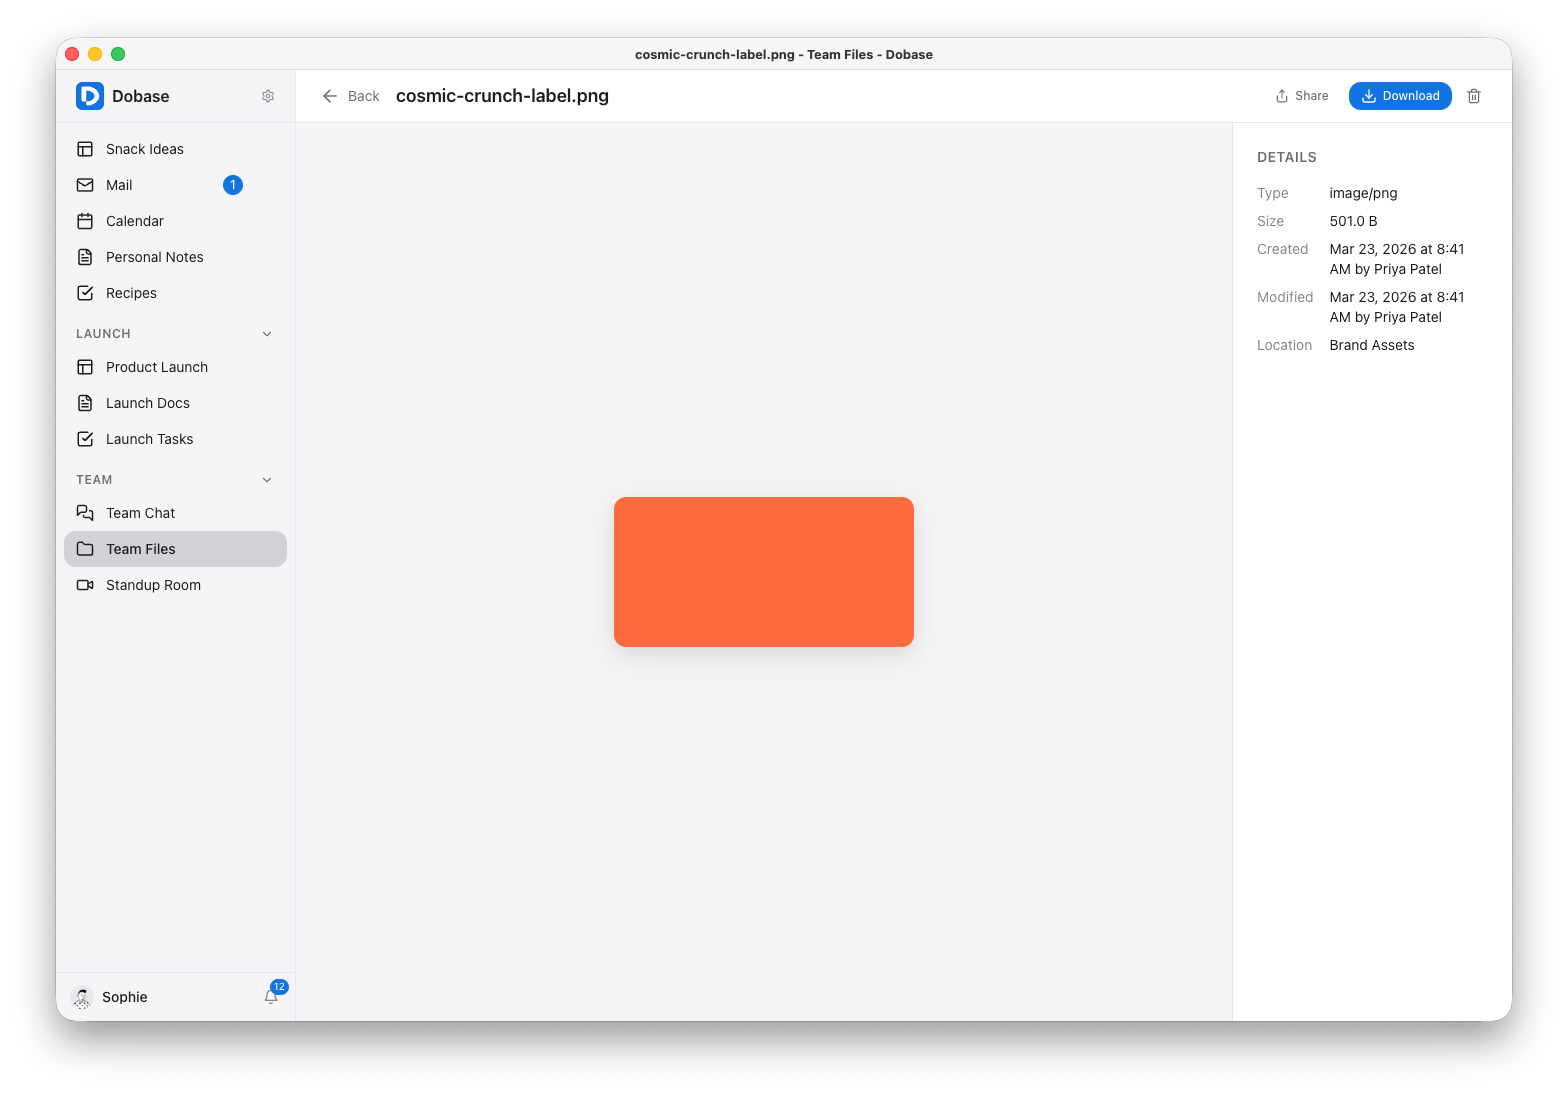
Task: Switch to Team Chat
Action: point(175,513)
